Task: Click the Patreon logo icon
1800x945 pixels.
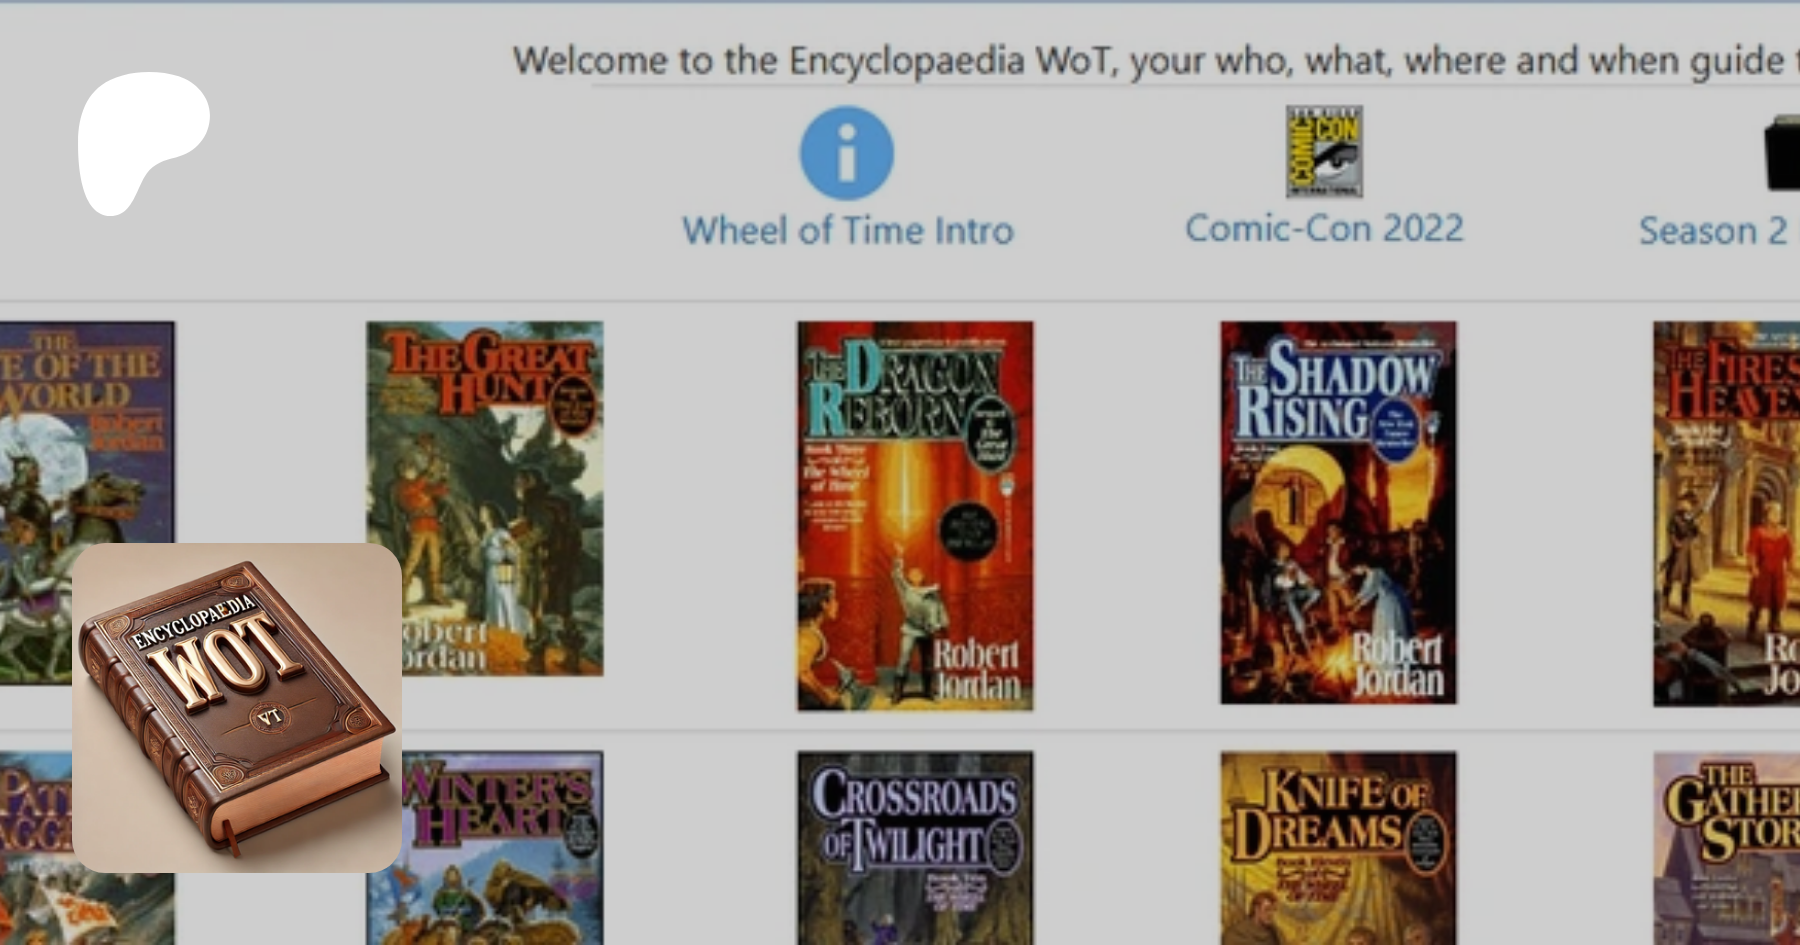Action: [x=143, y=143]
